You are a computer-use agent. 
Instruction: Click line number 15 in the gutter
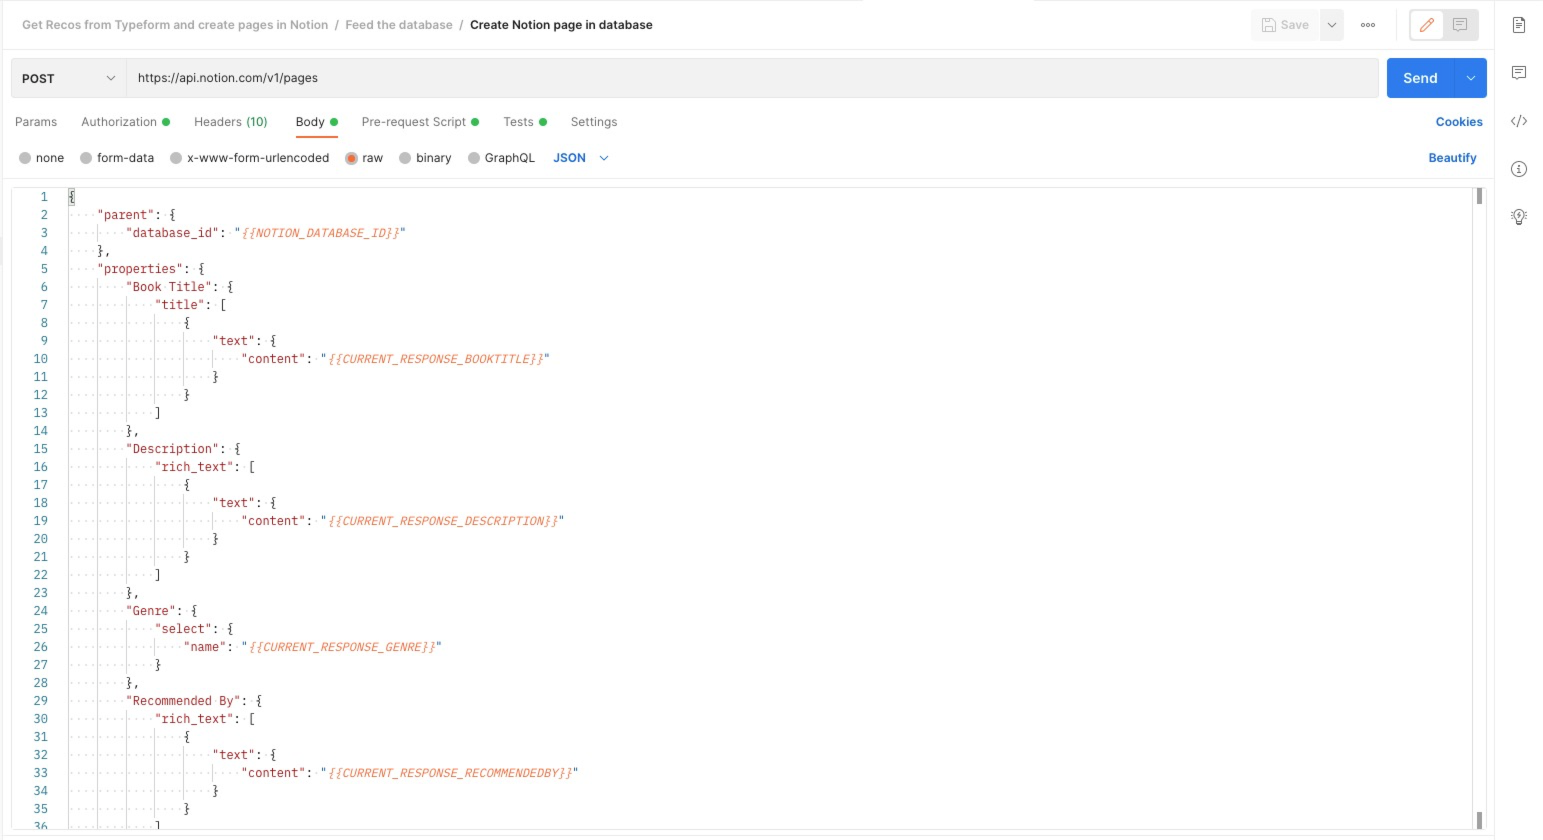(x=41, y=449)
